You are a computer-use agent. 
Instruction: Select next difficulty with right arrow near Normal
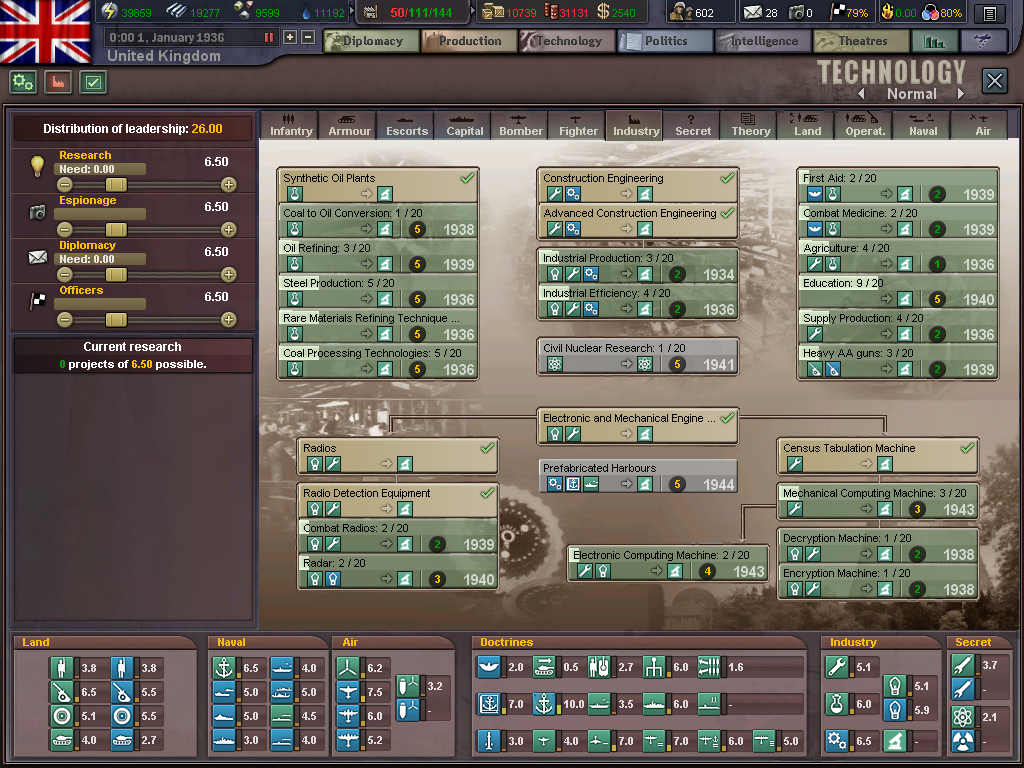(961, 94)
